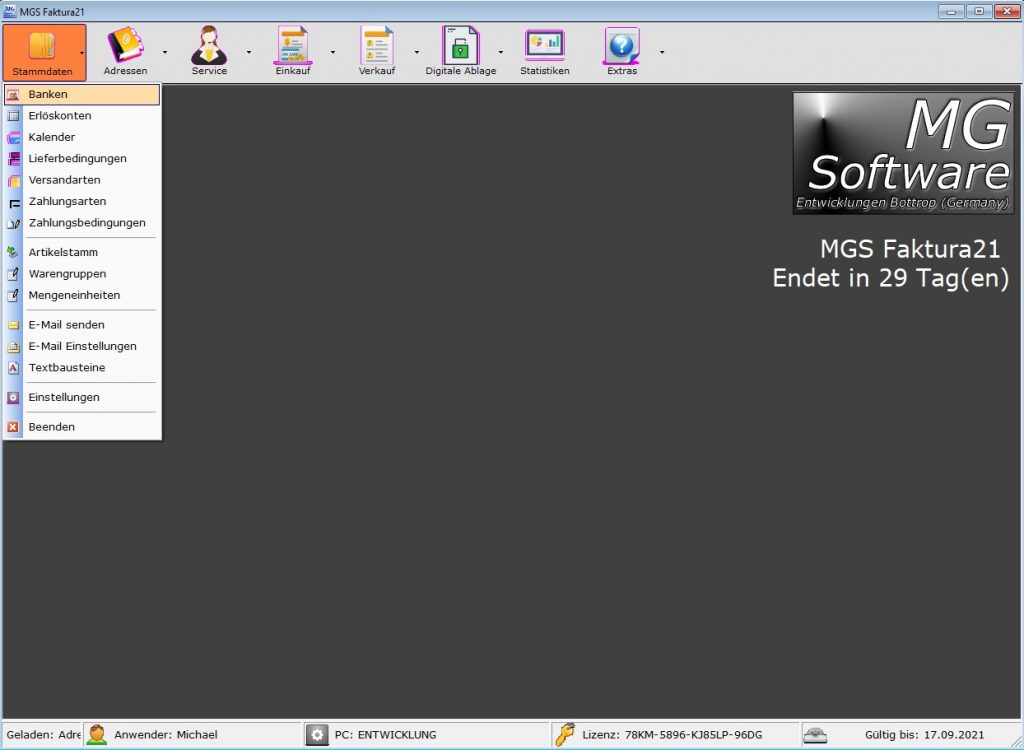Open Erlöskonten menu entry
The width and height of the screenshot is (1024, 750).
point(82,116)
